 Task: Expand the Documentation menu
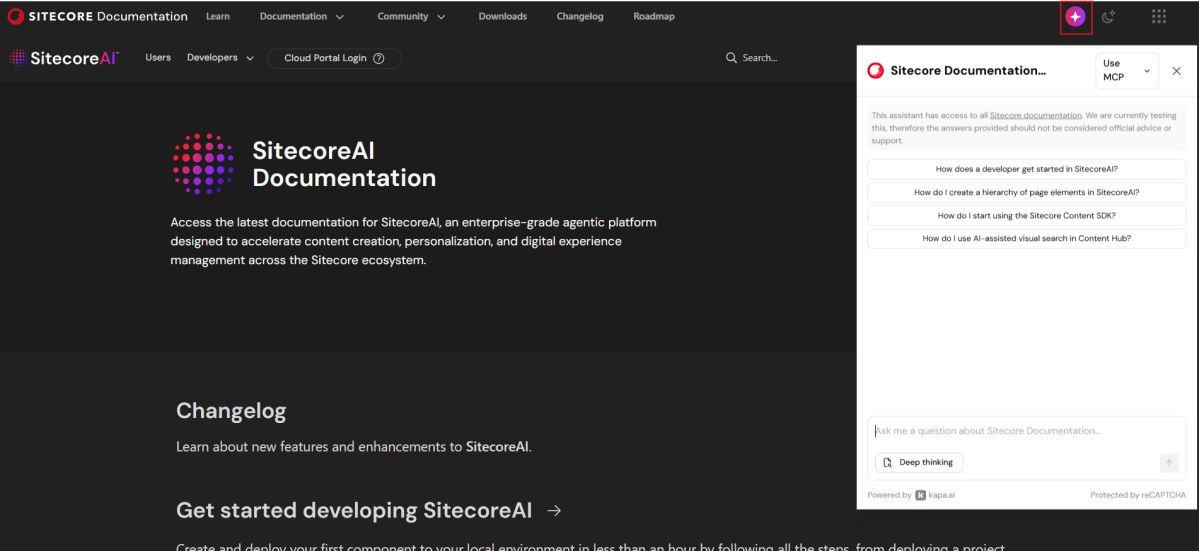tap(301, 16)
